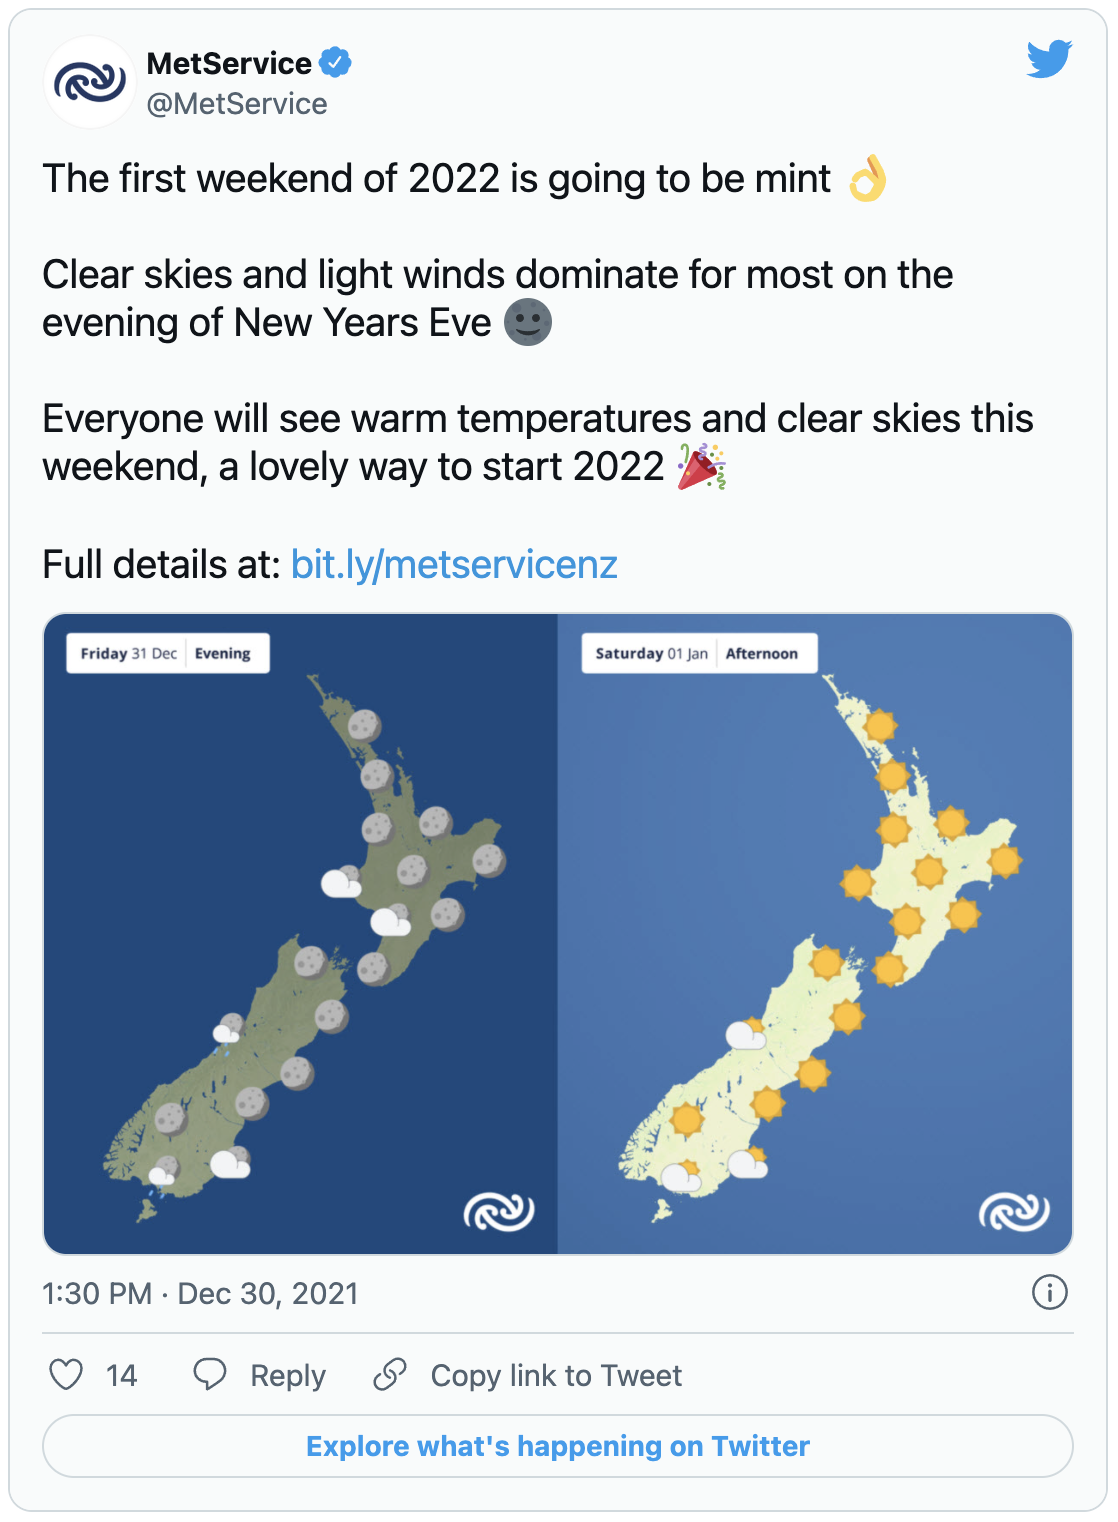This screenshot has width=1118, height=1522.
Task: Click the Saturday 01 Jan Afternoon label
Action: [699, 653]
